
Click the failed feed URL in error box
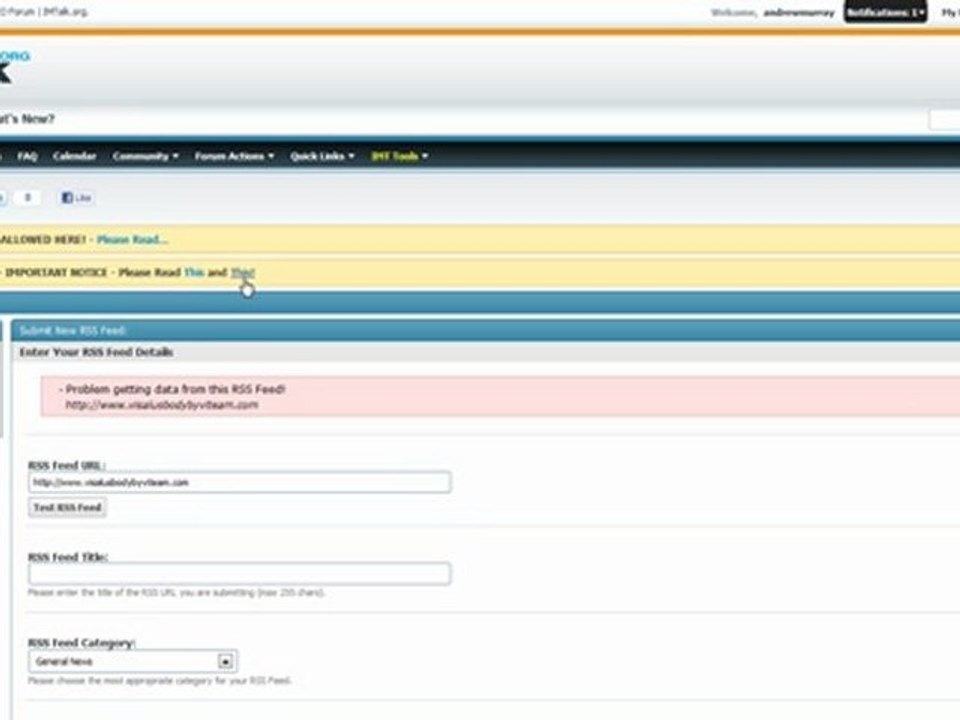[162, 405]
